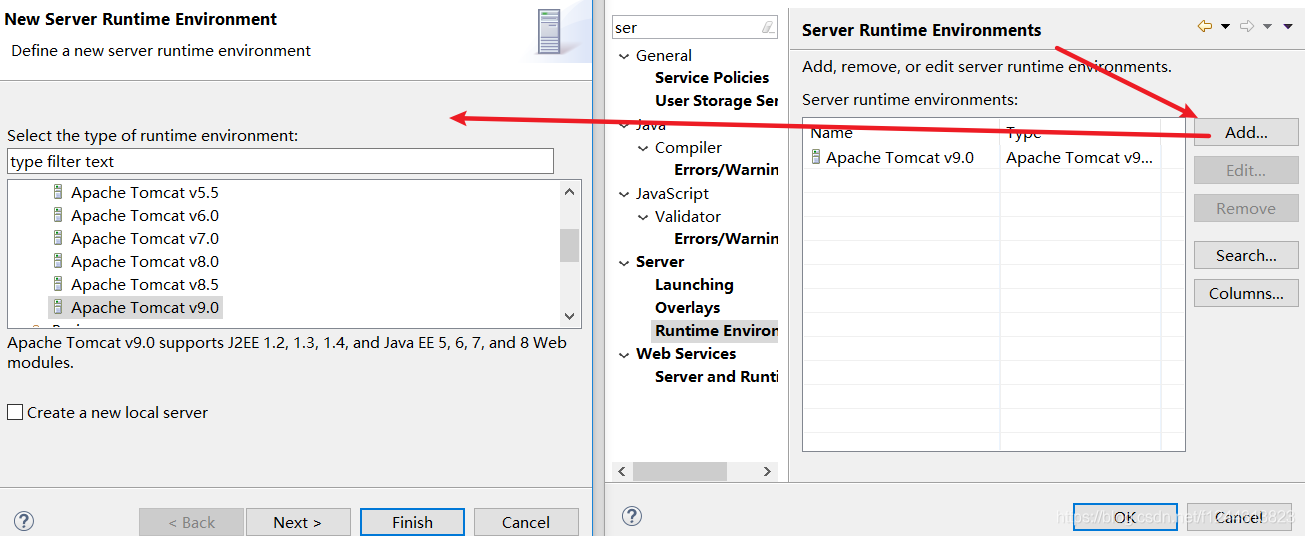Click the runtime type list scrollbar thumb
The height and width of the screenshot is (536, 1305).
click(570, 245)
